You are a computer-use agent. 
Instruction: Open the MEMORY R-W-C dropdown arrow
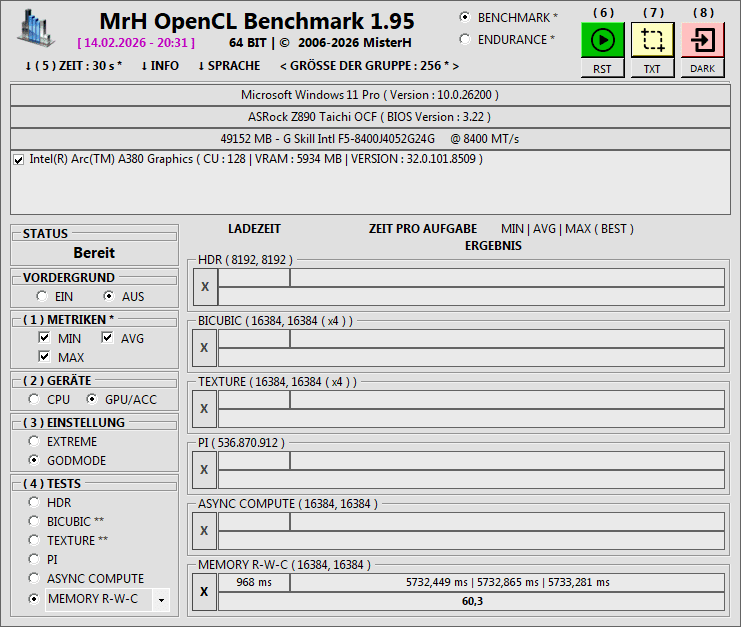[x=161, y=600]
